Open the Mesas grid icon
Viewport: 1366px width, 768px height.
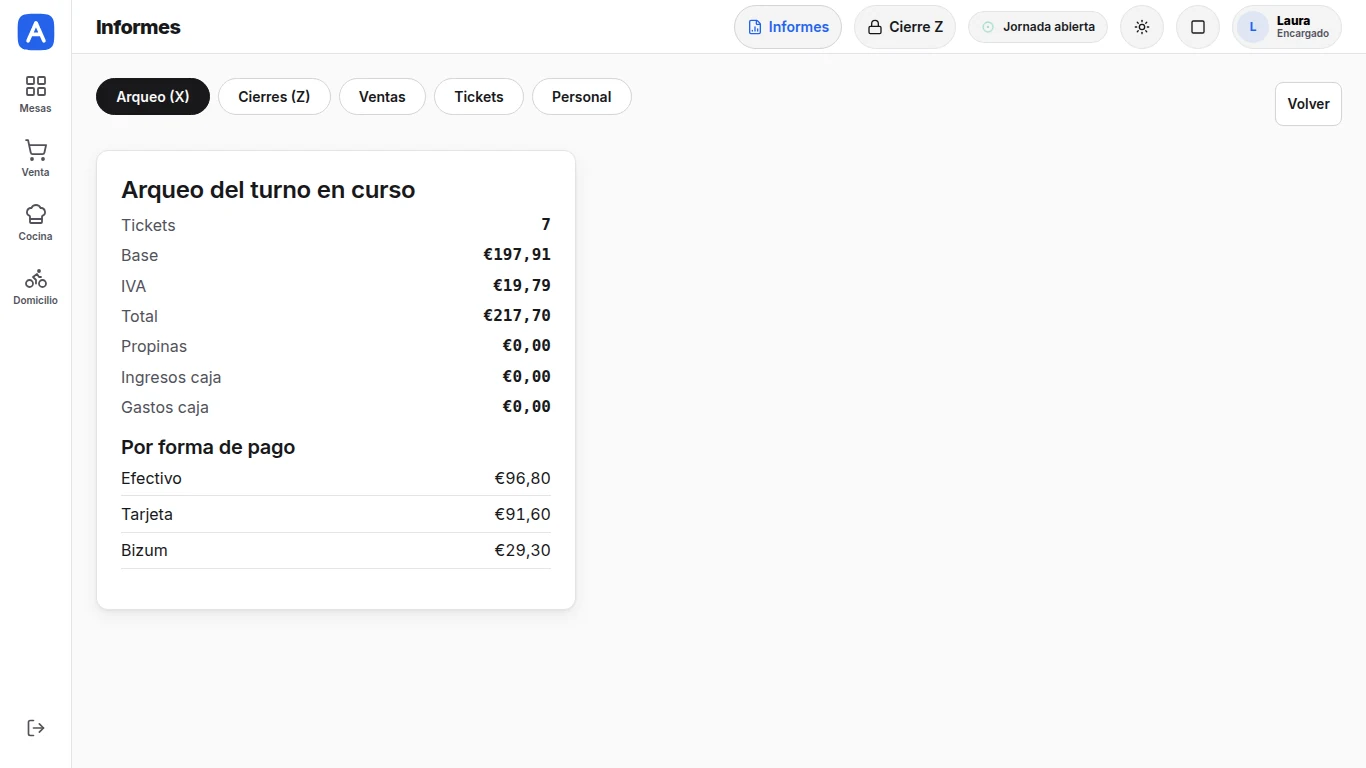[36, 86]
